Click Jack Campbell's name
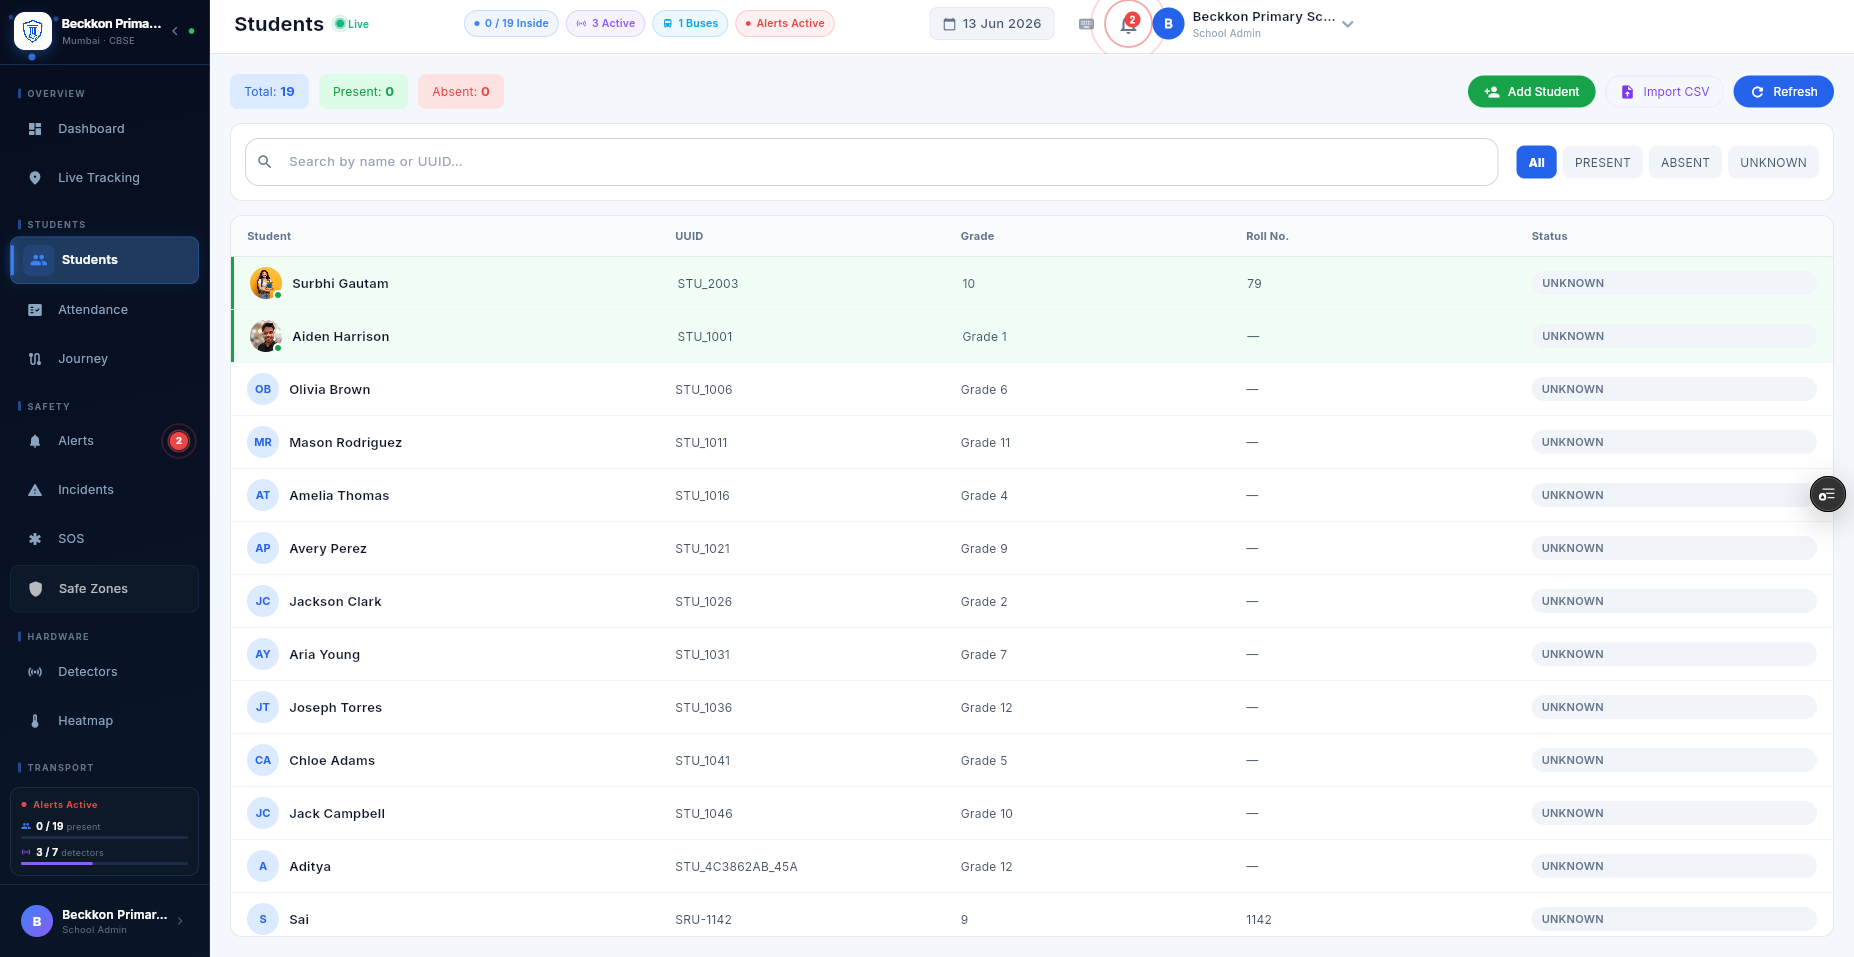The image size is (1854, 957). pyautogui.click(x=337, y=813)
